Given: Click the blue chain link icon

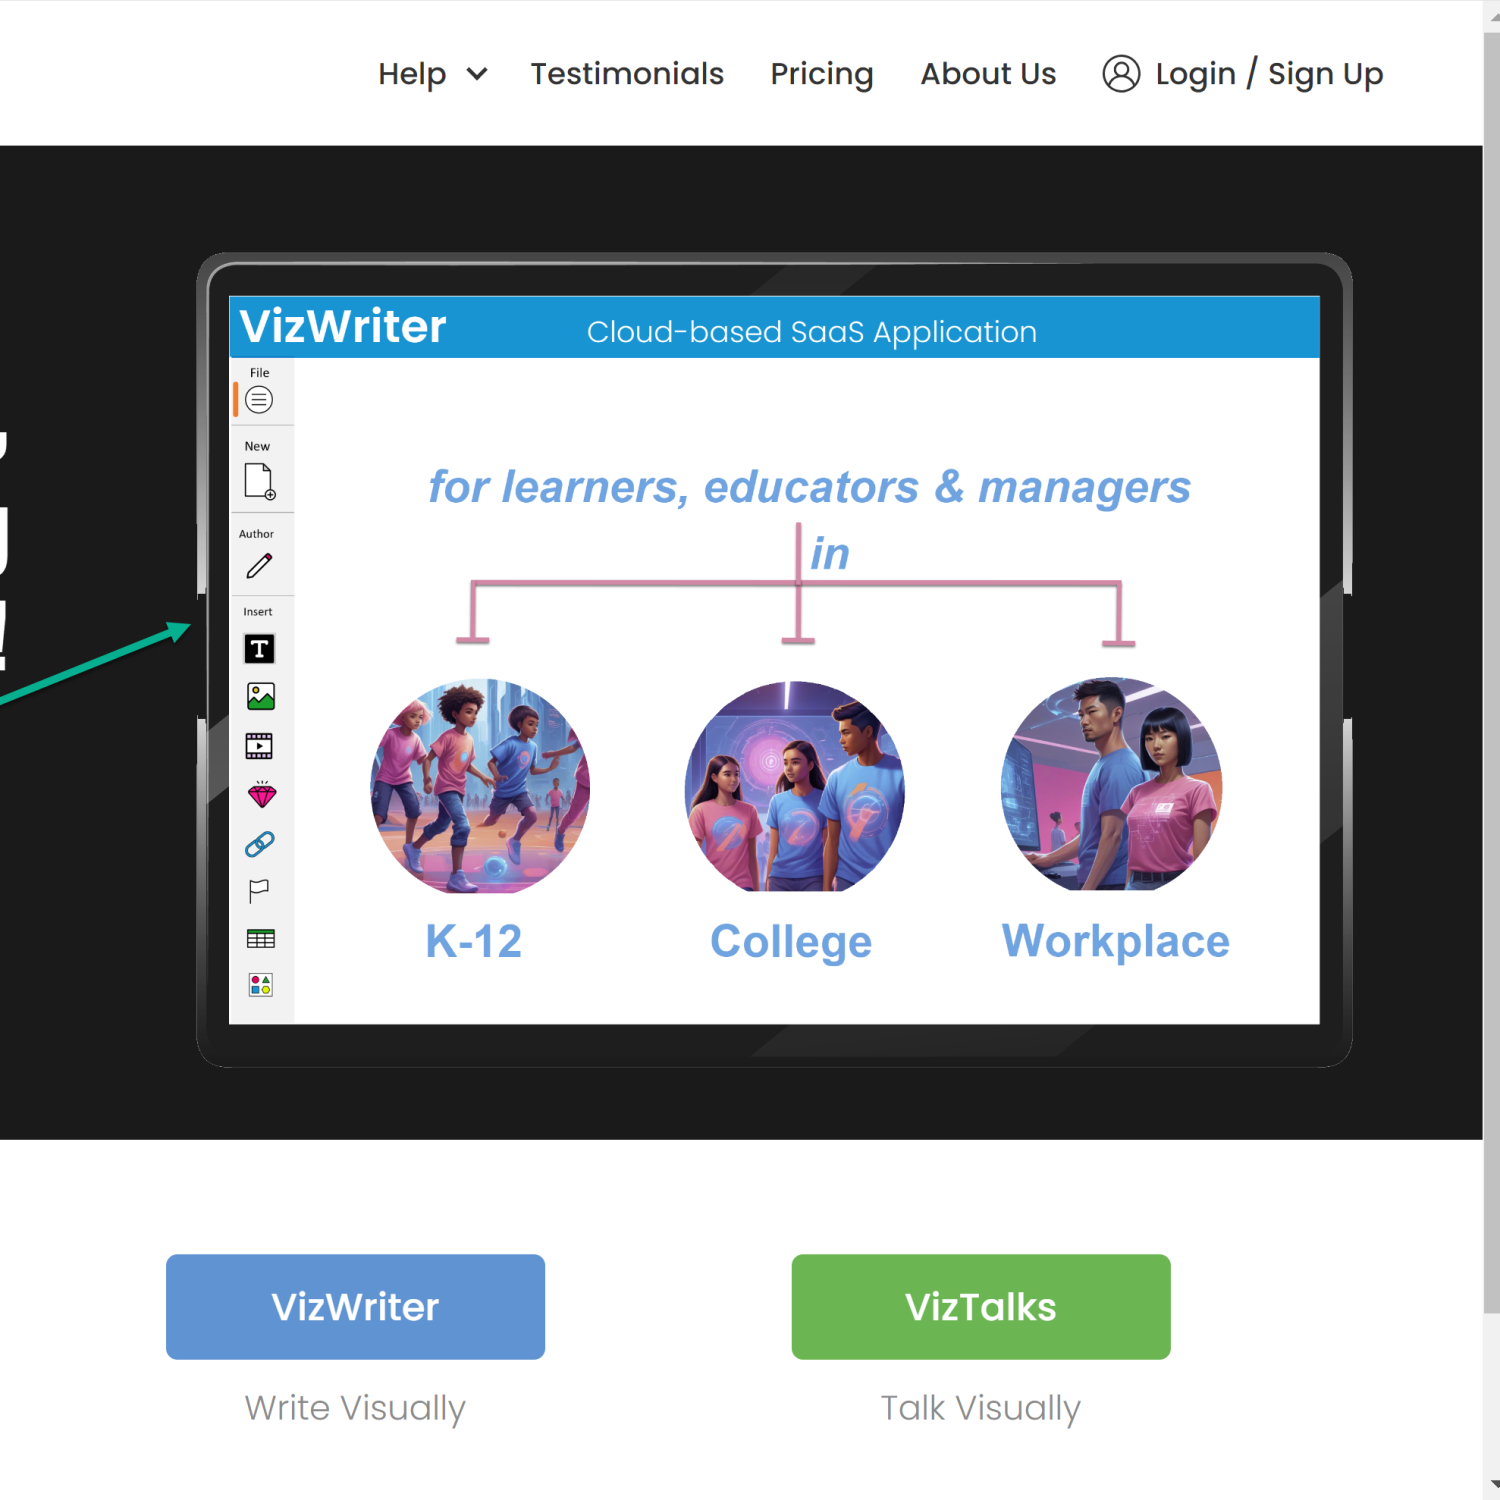Looking at the screenshot, I should [260, 845].
